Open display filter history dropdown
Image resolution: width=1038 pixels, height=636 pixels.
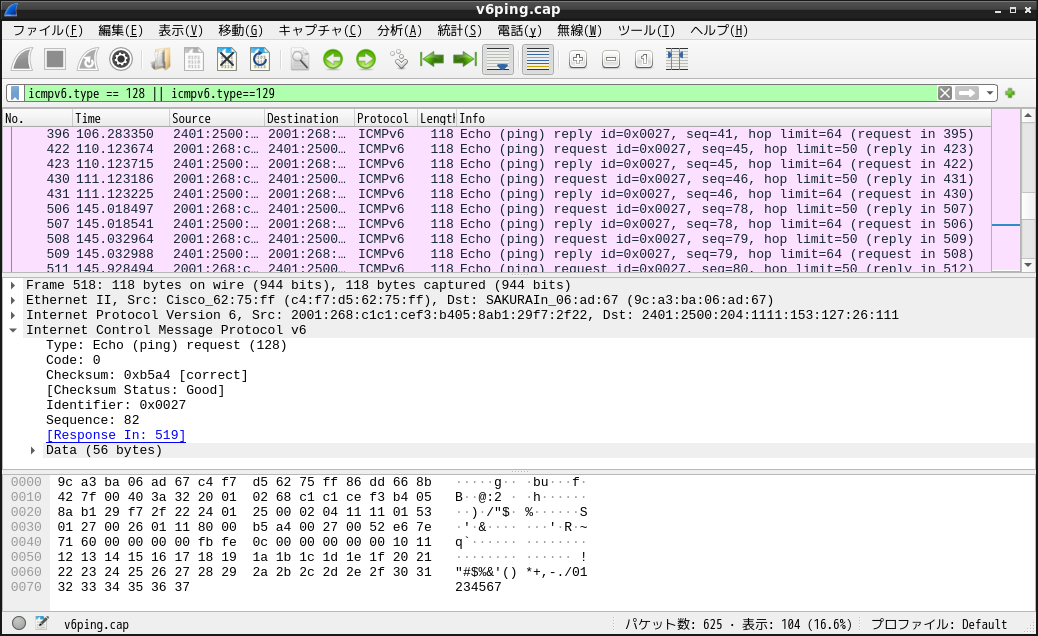pyautogui.click(x=990, y=93)
